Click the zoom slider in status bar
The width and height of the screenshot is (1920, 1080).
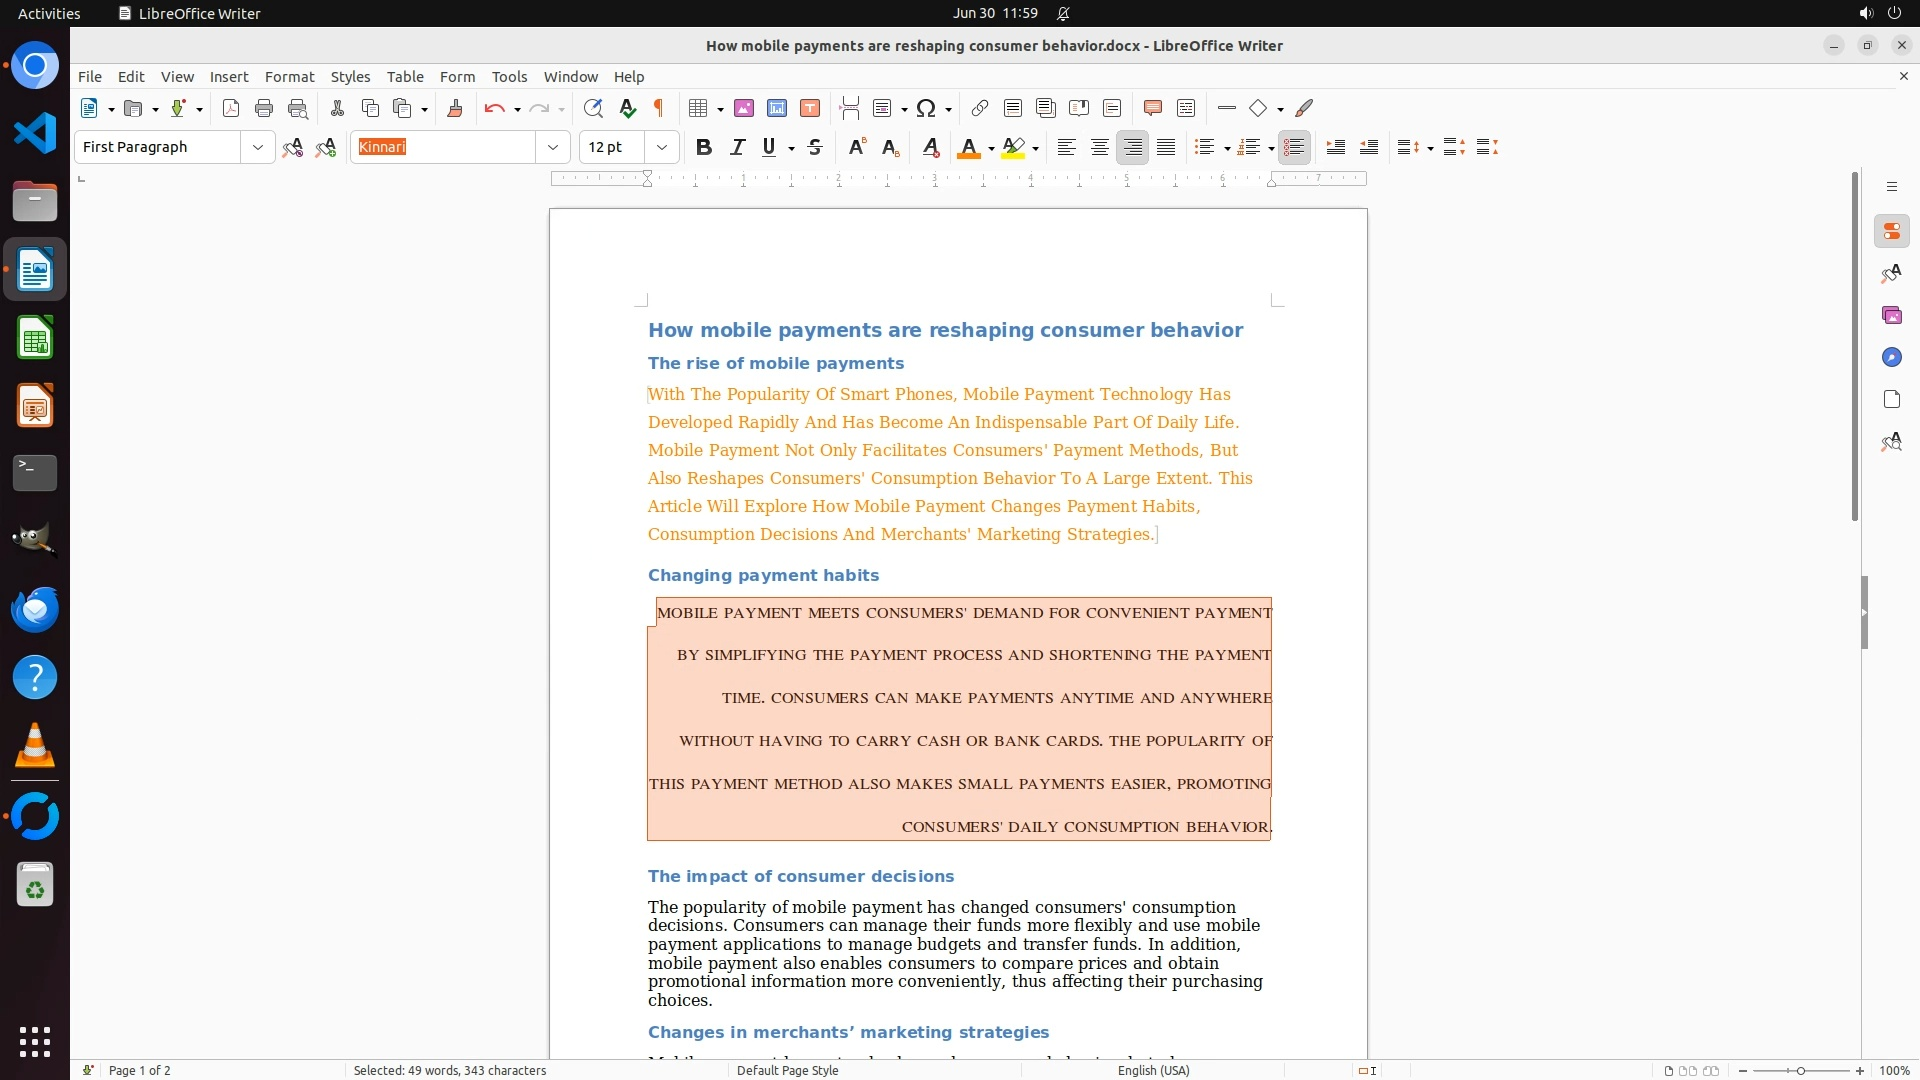click(1800, 1070)
